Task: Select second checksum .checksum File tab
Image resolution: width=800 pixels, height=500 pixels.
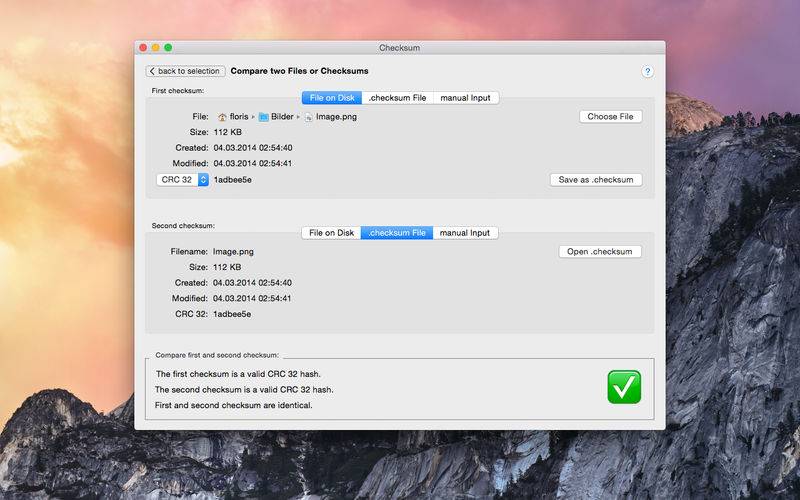Action: click(x=397, y=233)
